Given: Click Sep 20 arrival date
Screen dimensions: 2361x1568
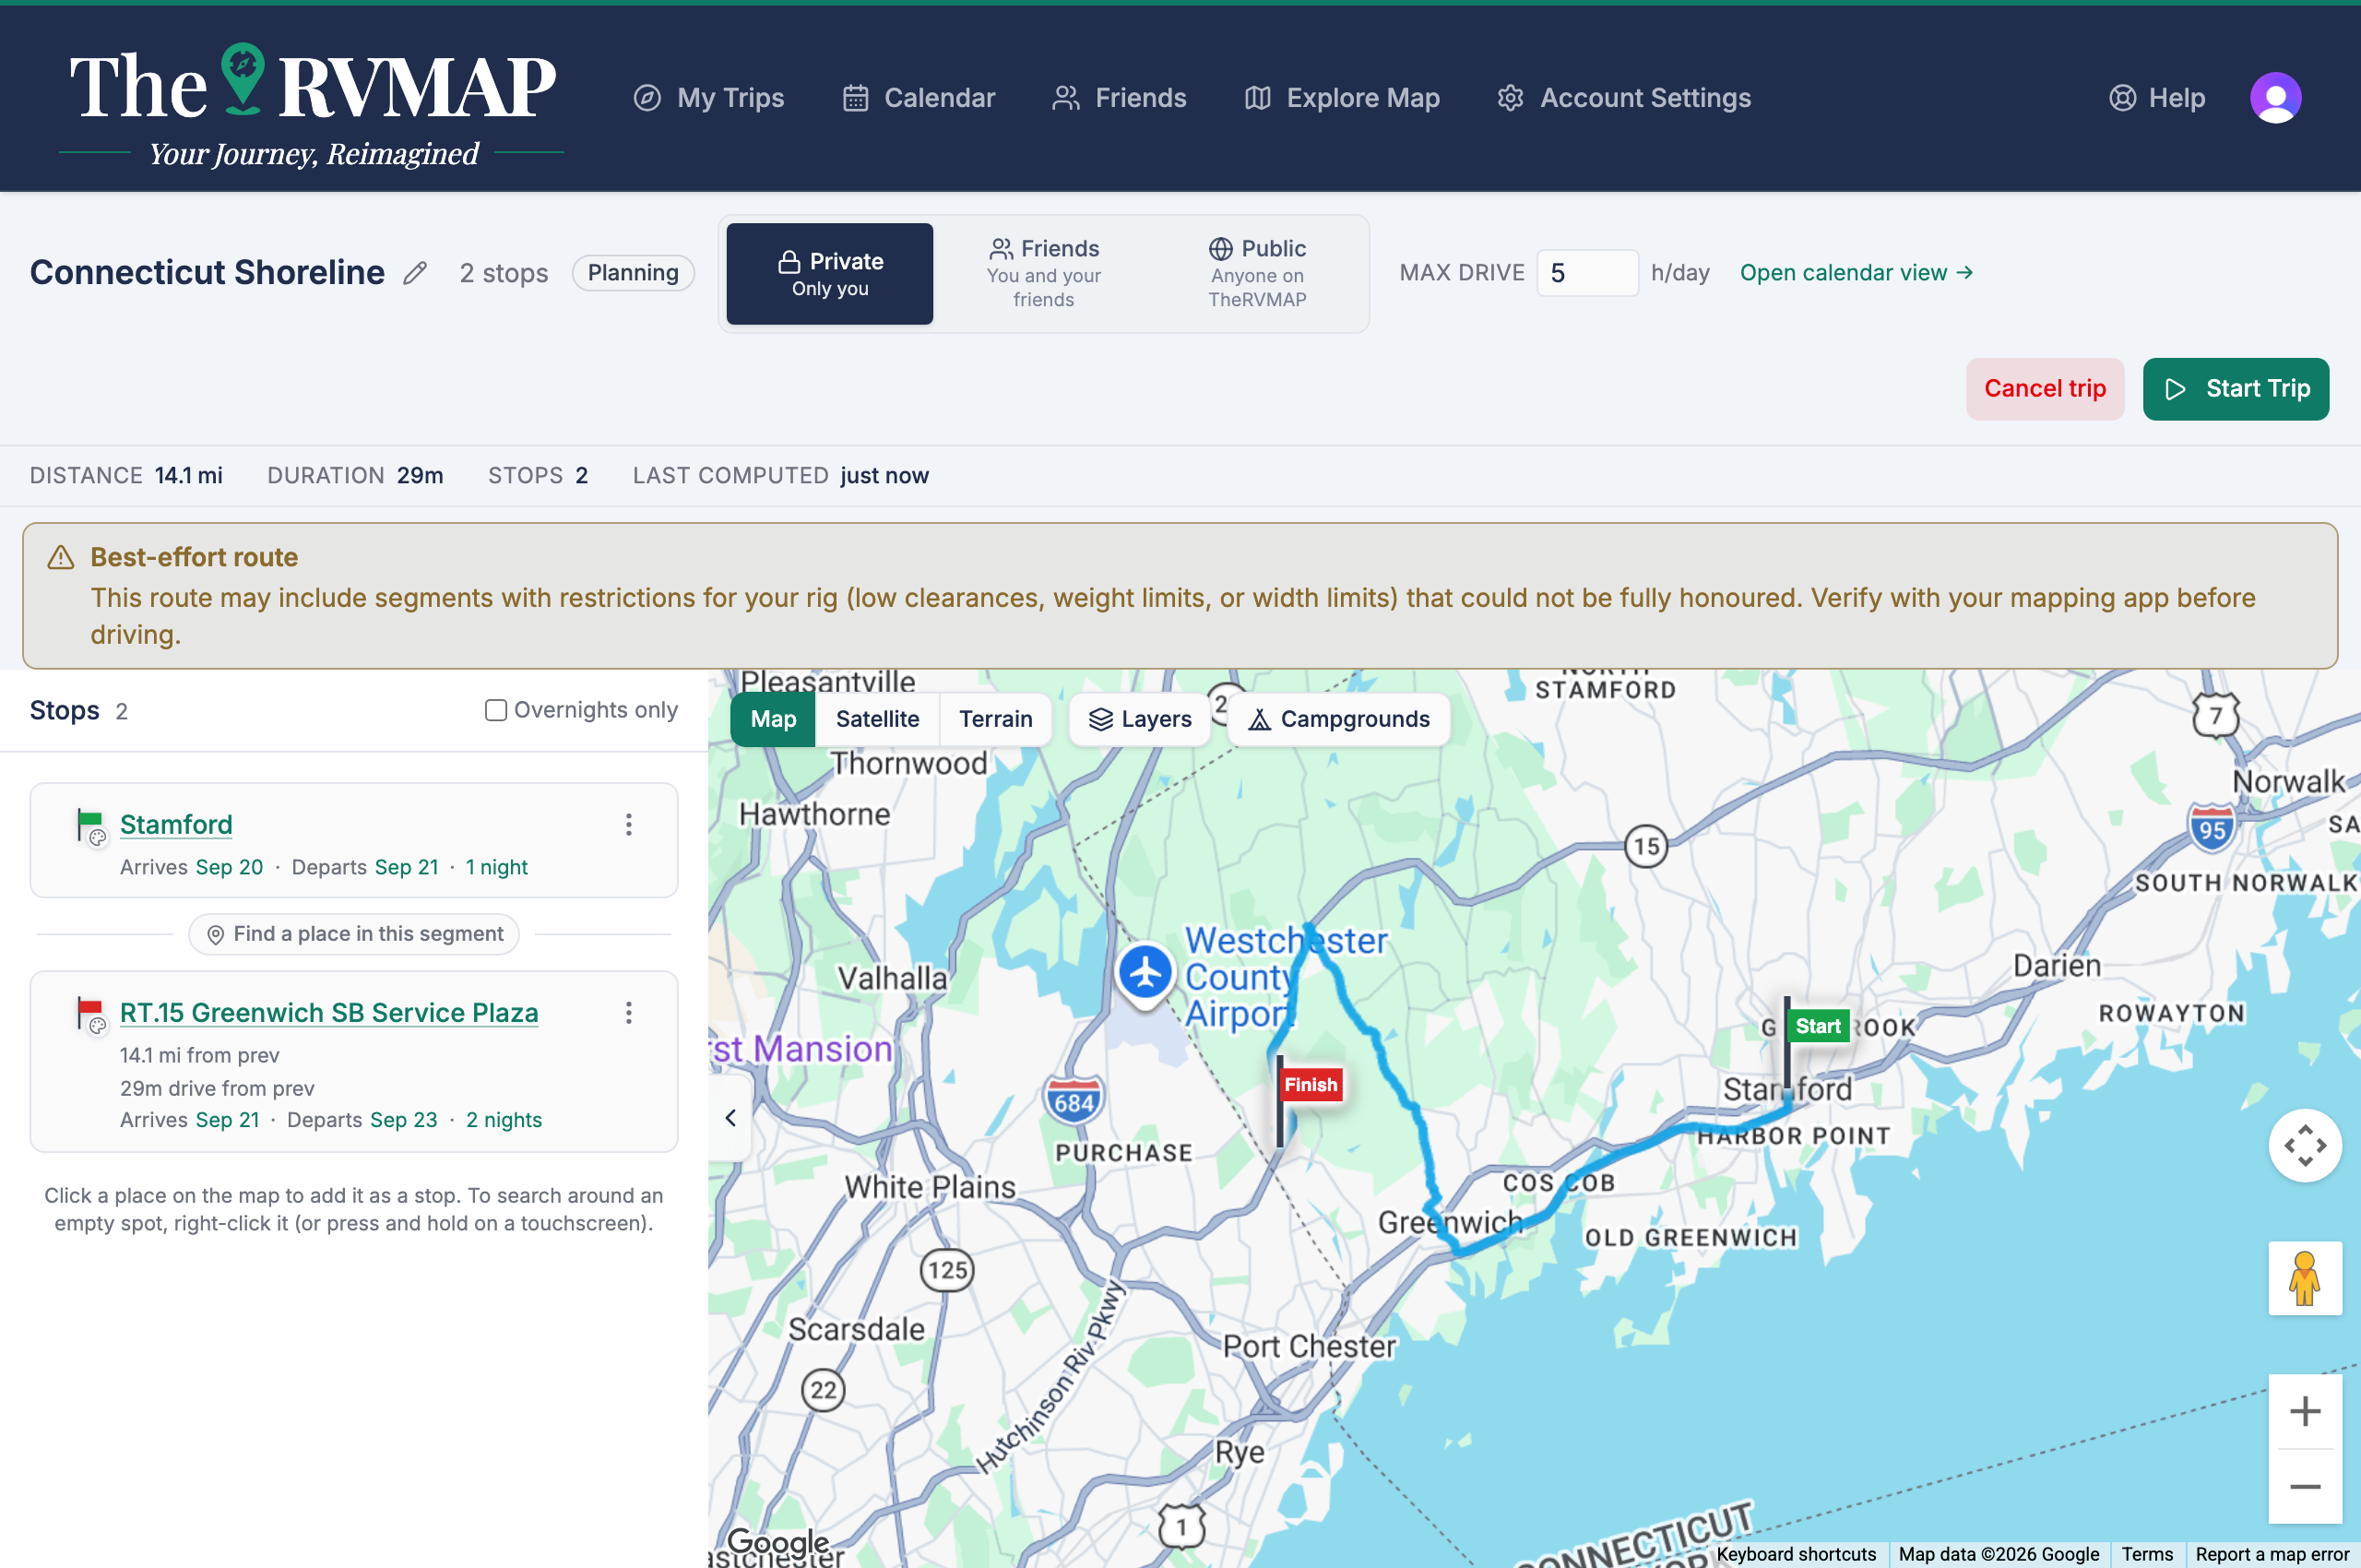Looking at the screenshot, I should pyautogui.click(x=229, y=867).
